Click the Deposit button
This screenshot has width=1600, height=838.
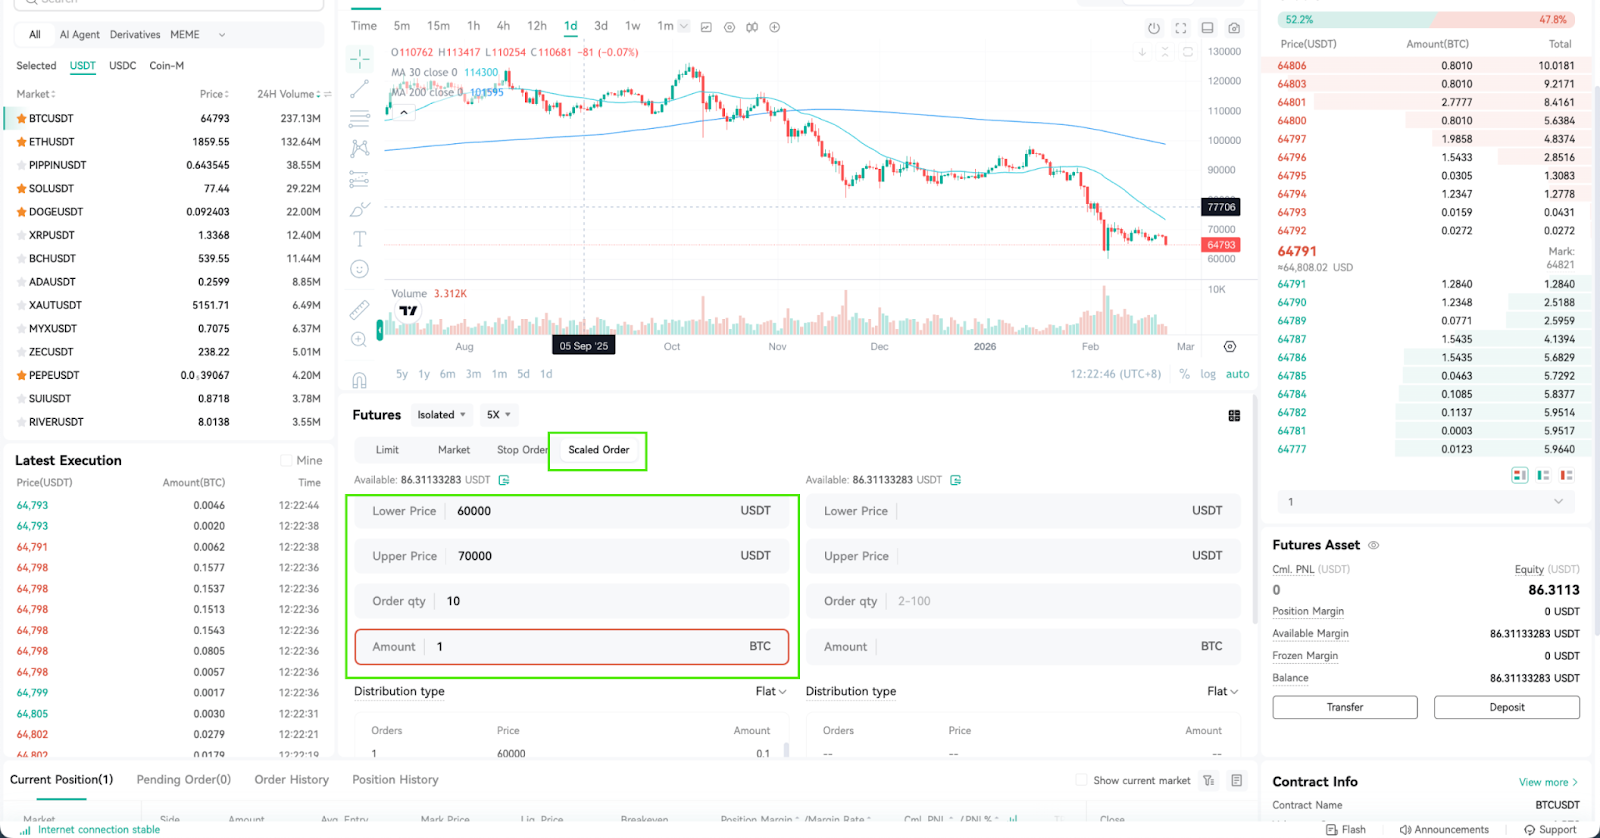click(1507, 707)
